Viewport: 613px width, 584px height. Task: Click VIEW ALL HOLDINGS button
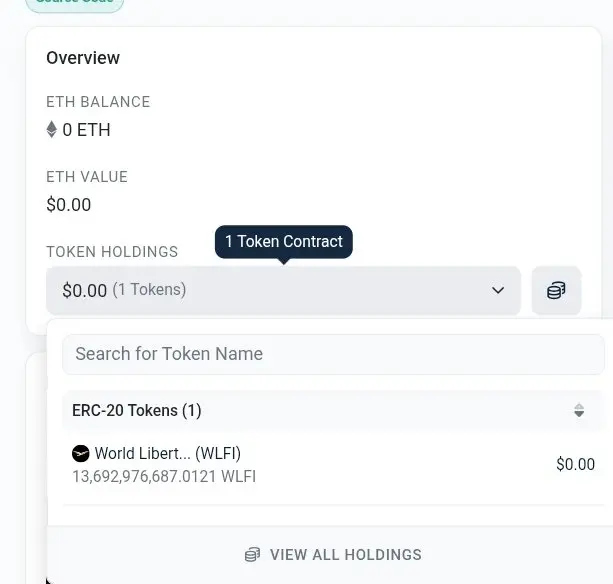(333, 555)
